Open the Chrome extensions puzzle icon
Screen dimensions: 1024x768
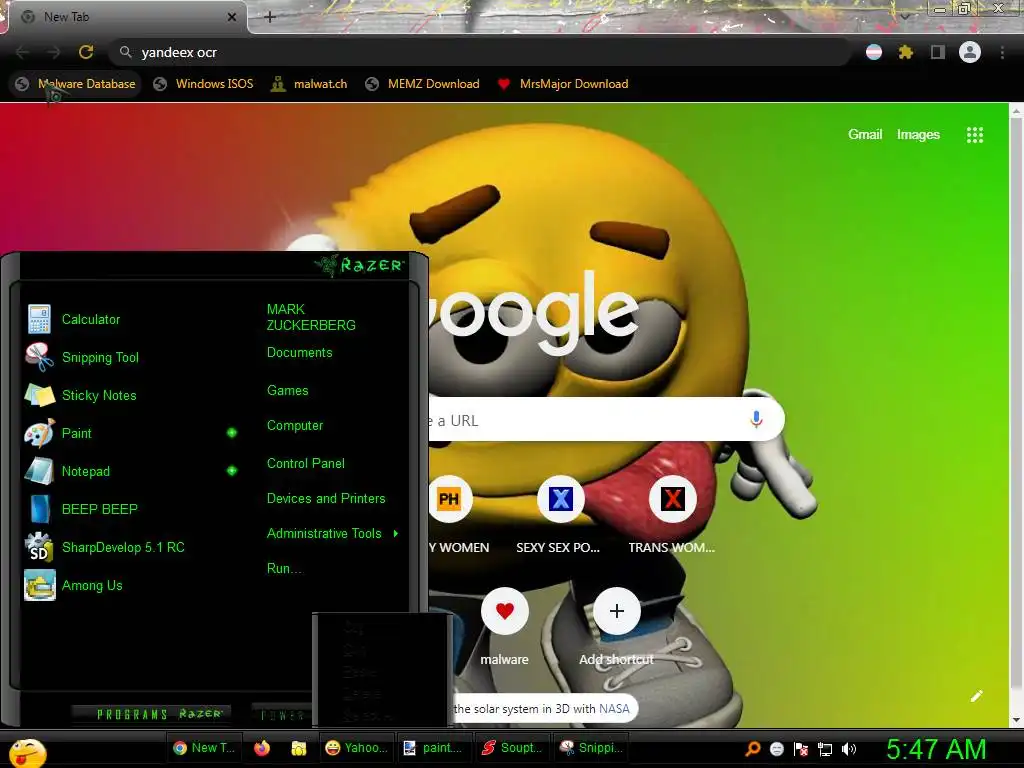click(x=905, y=52)
